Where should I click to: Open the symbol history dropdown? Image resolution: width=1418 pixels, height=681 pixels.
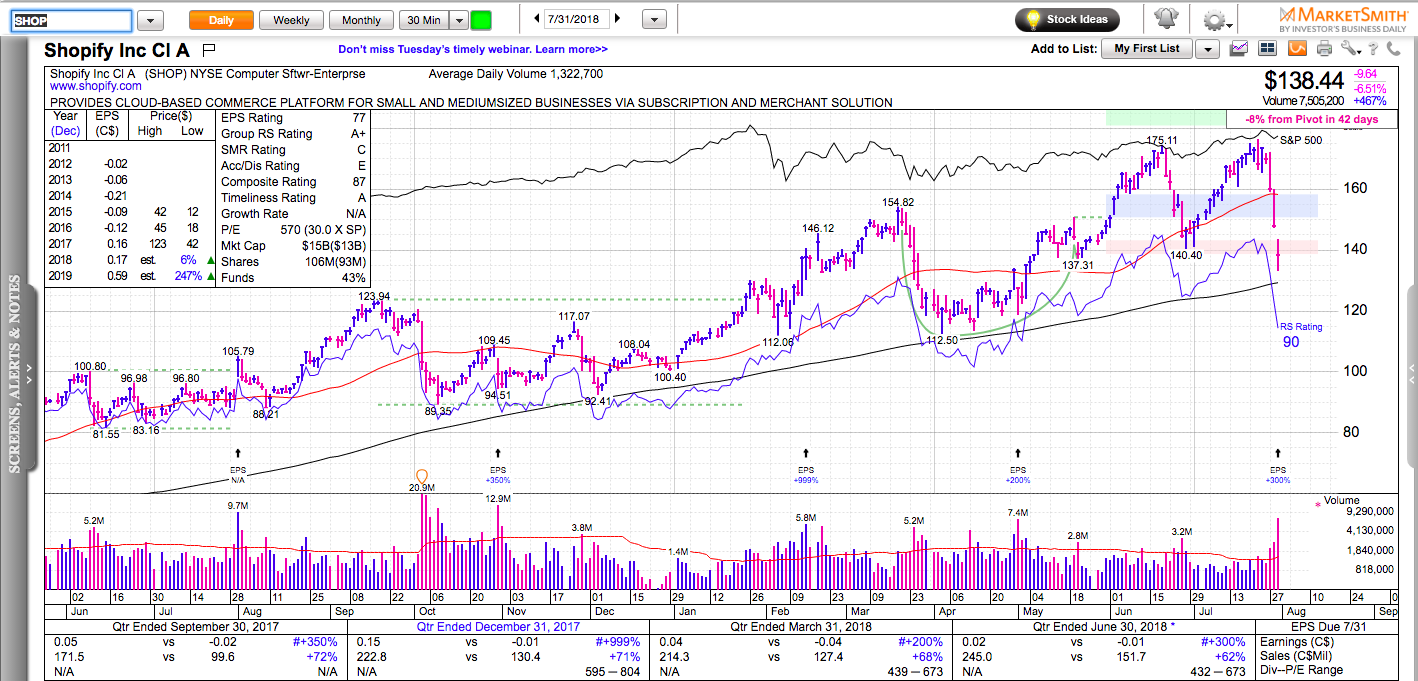(x=151, y=20)
